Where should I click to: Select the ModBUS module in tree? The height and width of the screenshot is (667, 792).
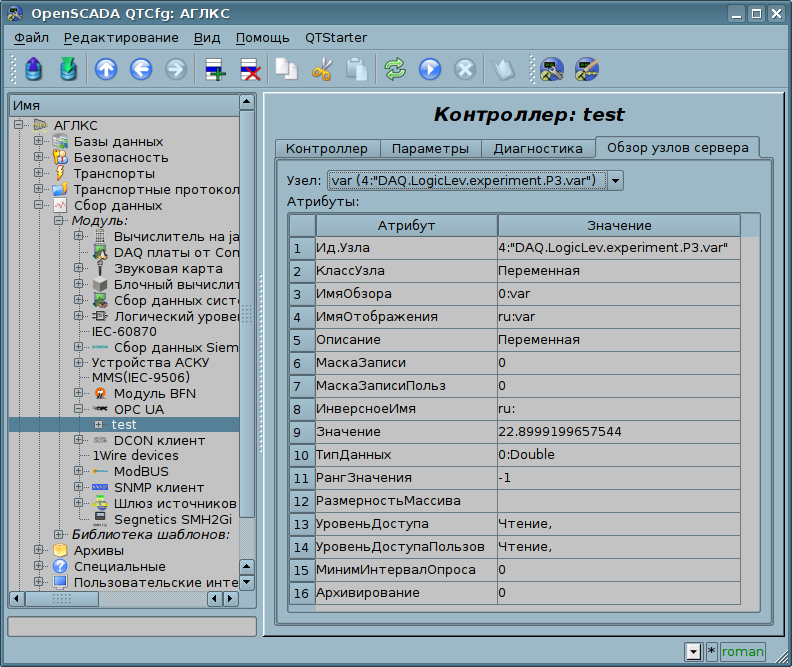140,471
